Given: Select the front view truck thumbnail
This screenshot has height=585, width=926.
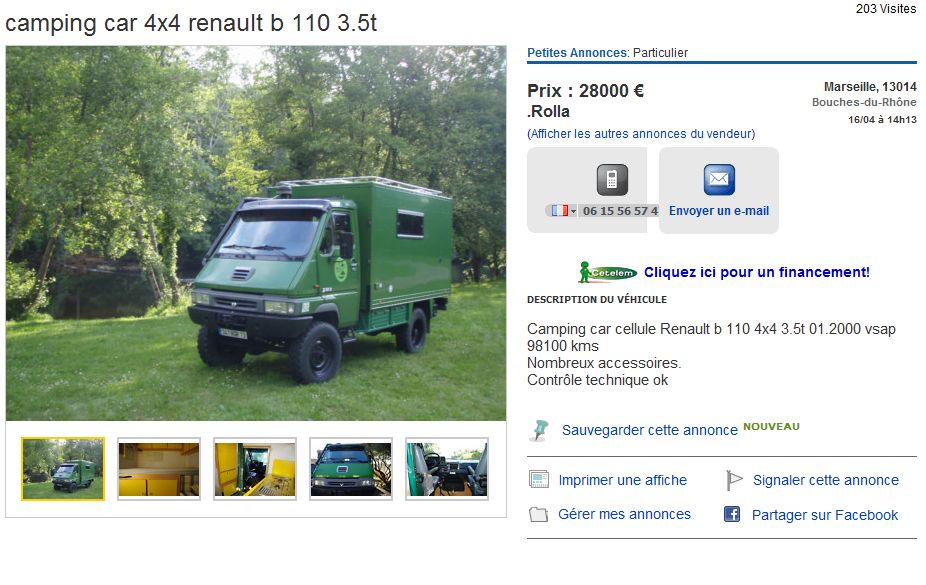Looking at the screenshot, I should click(x=351, y=469).
